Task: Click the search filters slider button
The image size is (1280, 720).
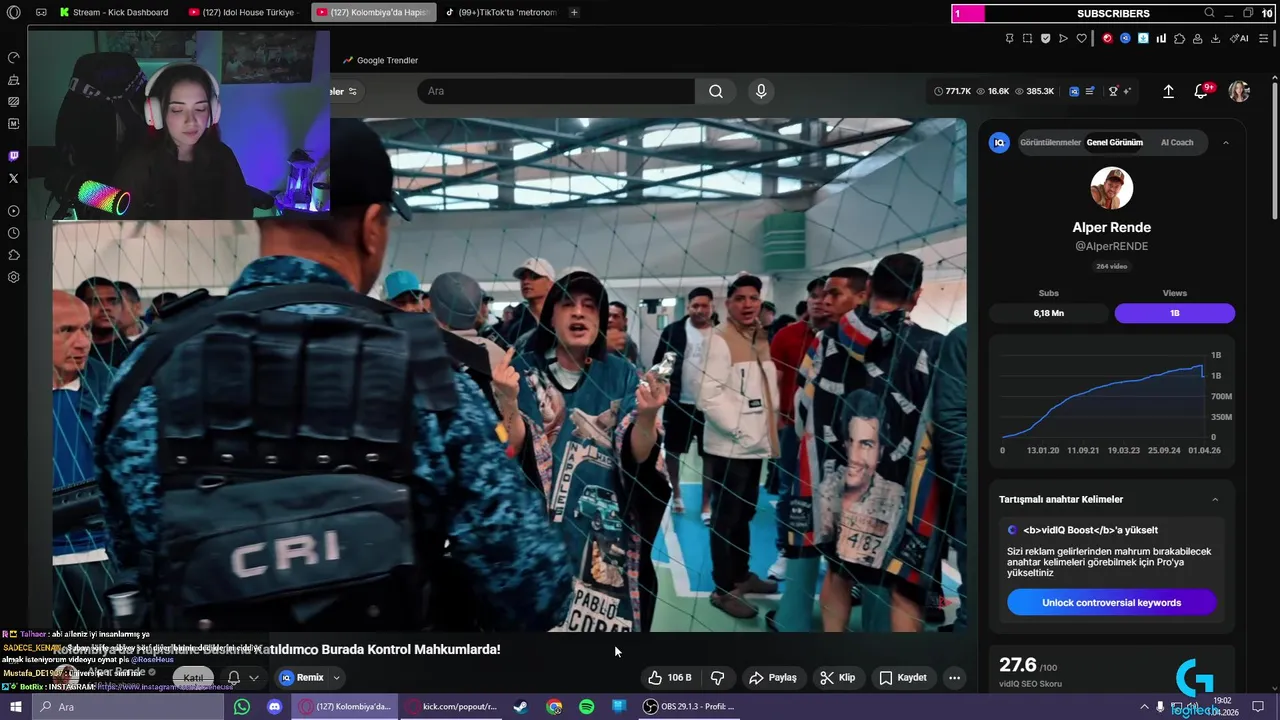Action: [352, 91]
